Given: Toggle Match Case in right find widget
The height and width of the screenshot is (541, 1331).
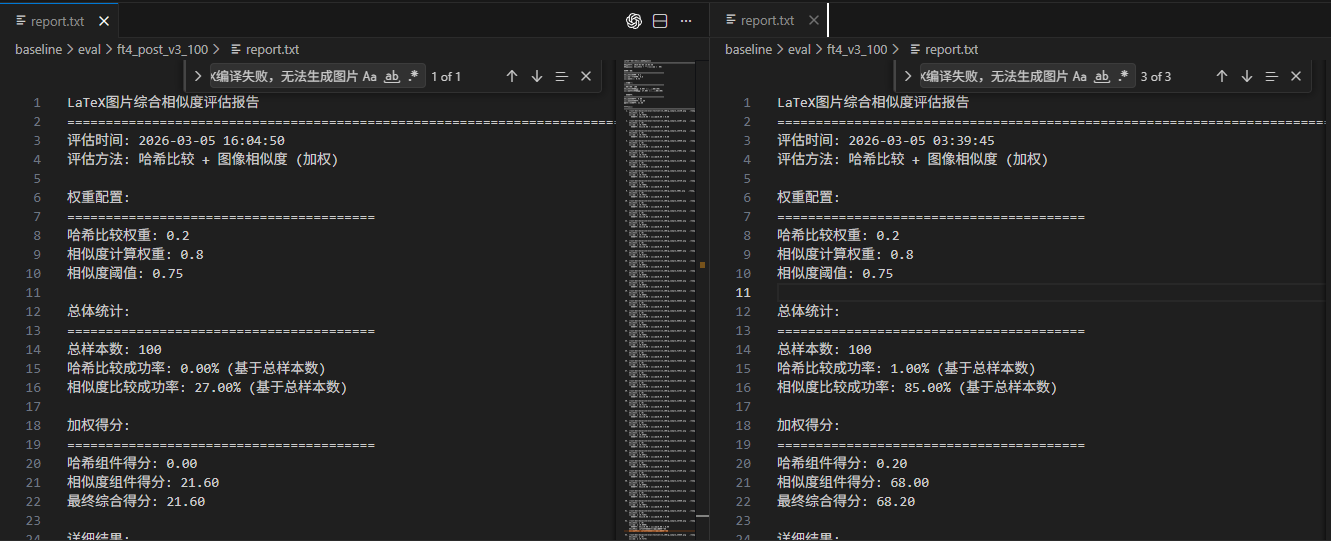Looking at the screenshot, I should click(1079, 76).
